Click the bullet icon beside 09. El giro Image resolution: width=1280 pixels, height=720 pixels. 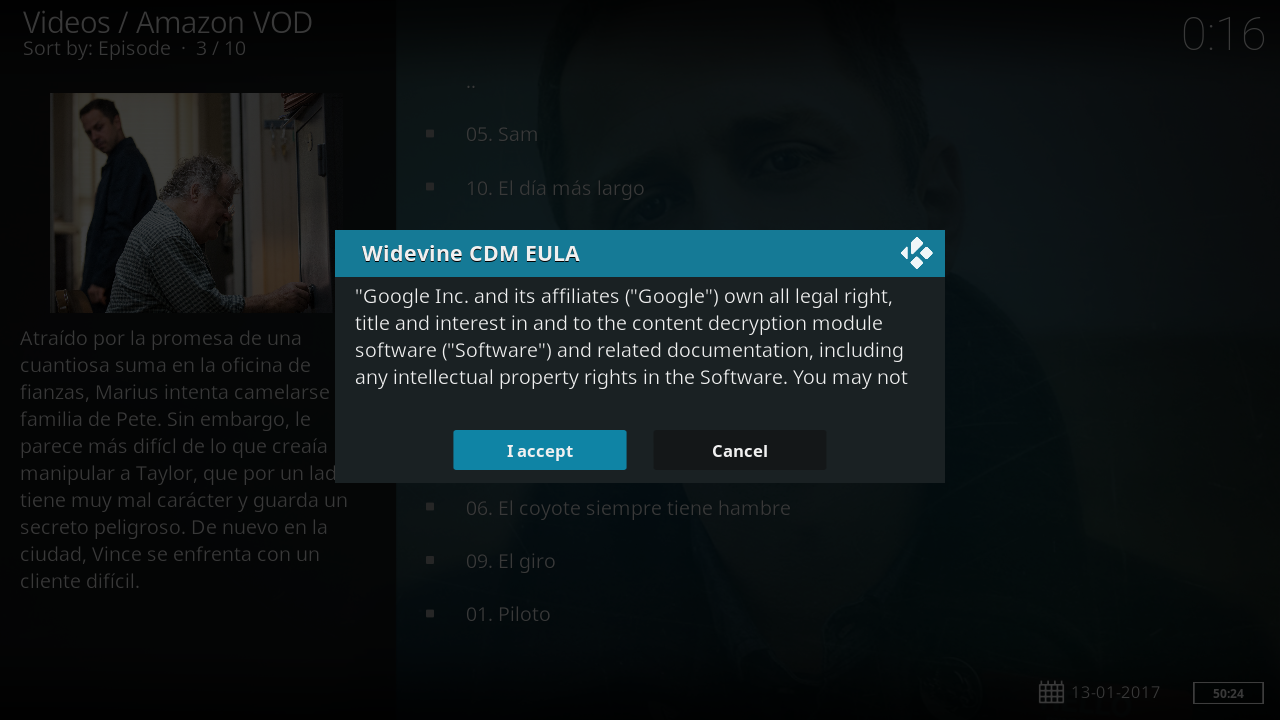coord(430,560)
